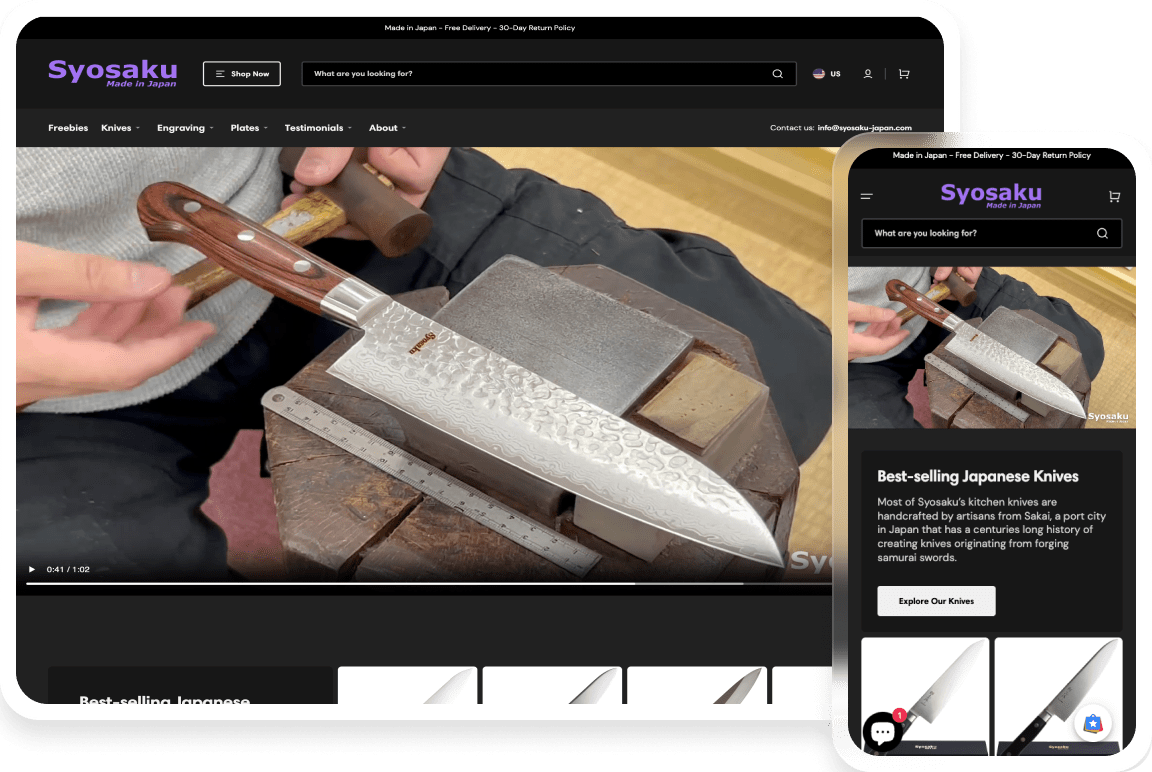Click the desktop search field
The height and width of the screenshot is (772, 1152).
pyautogui.click(x=549, y=73)
